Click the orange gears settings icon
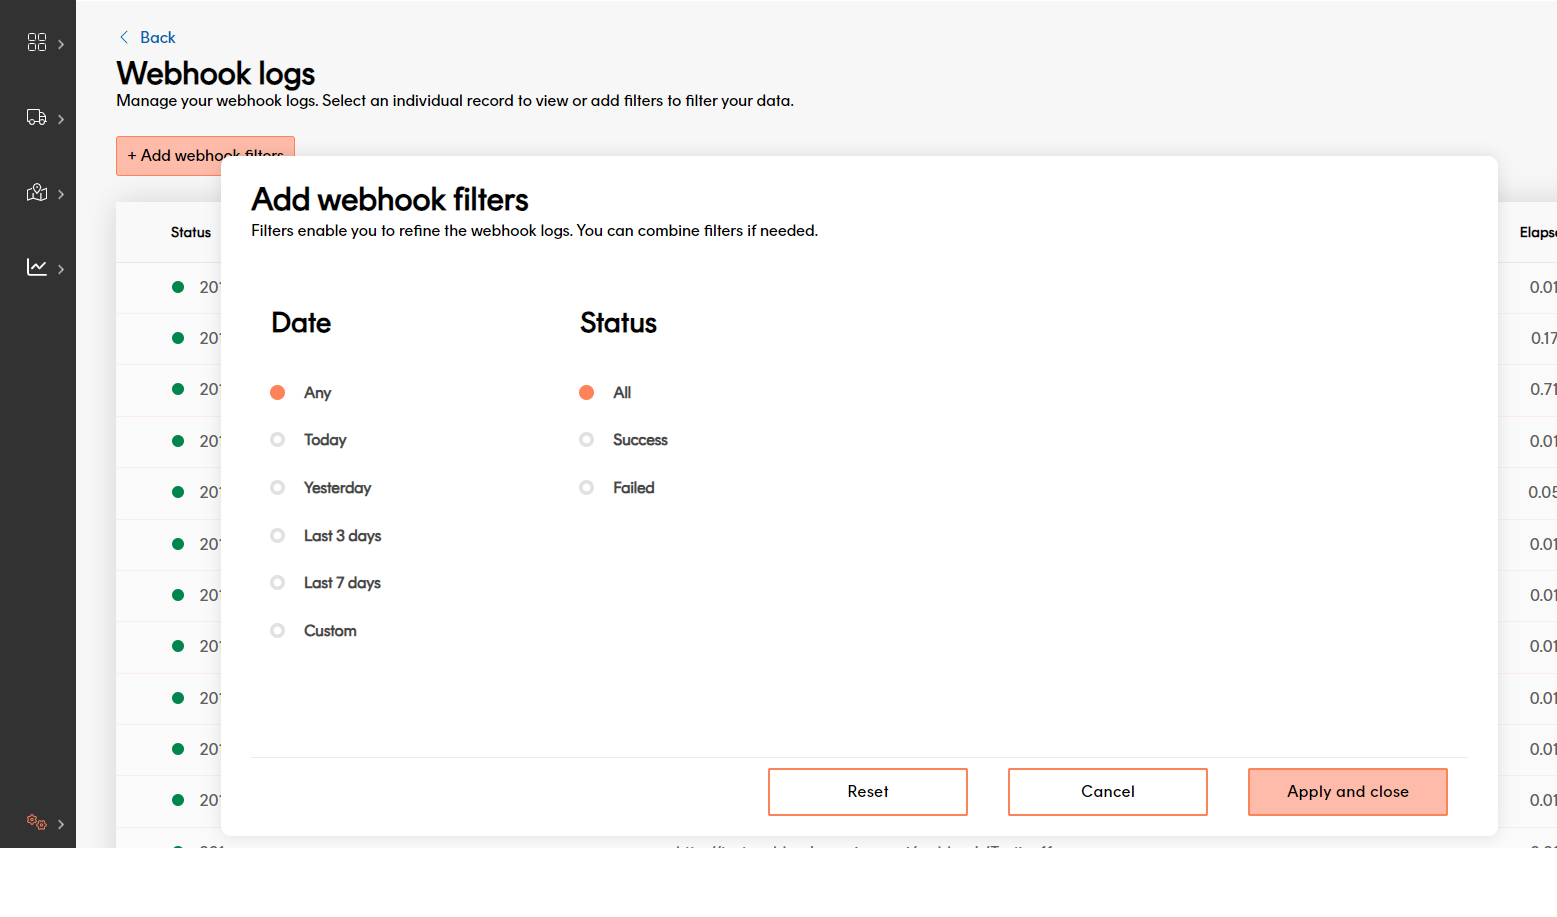 point(37,822)
